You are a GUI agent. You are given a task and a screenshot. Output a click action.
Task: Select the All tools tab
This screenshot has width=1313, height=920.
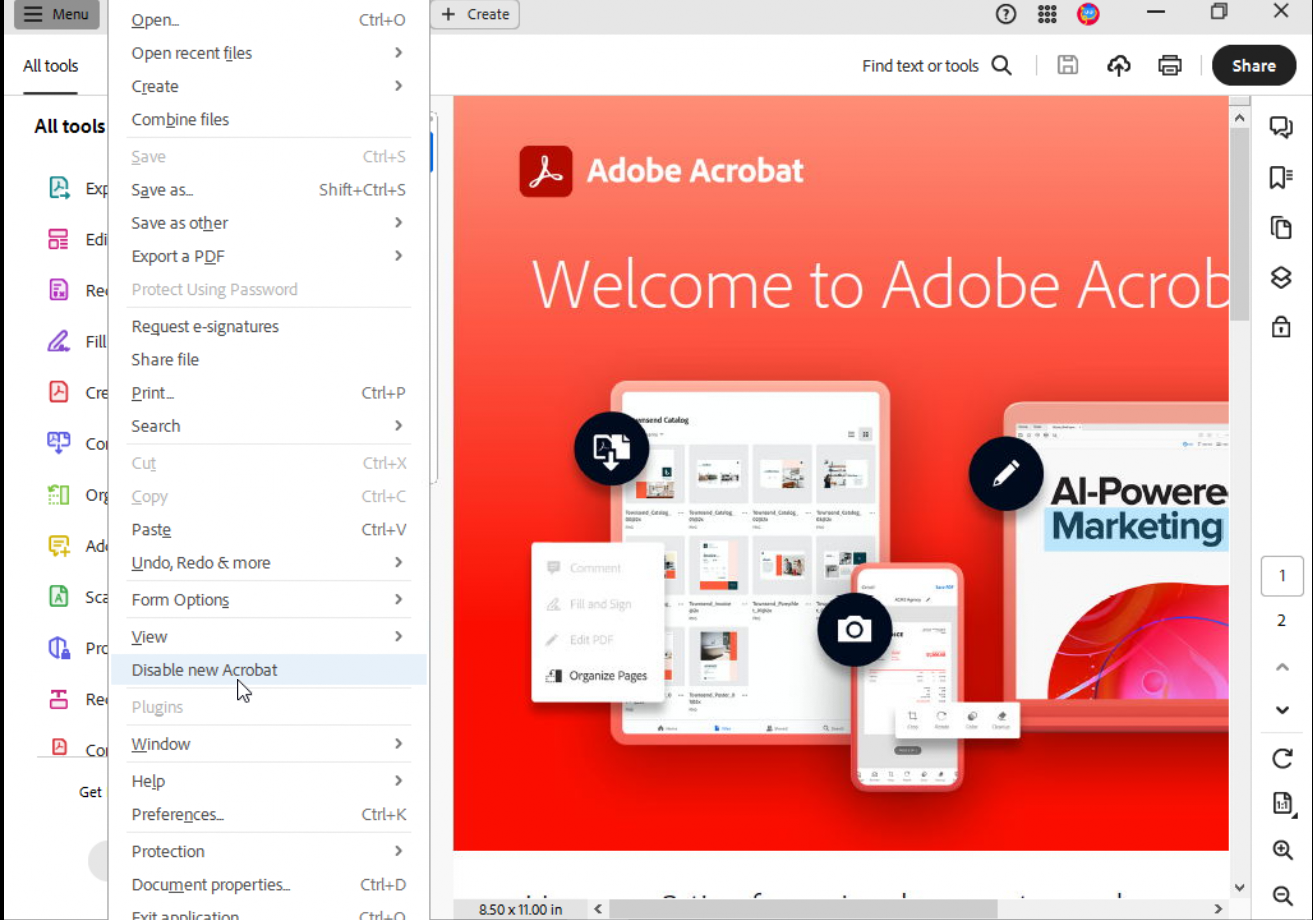(50, 66)
